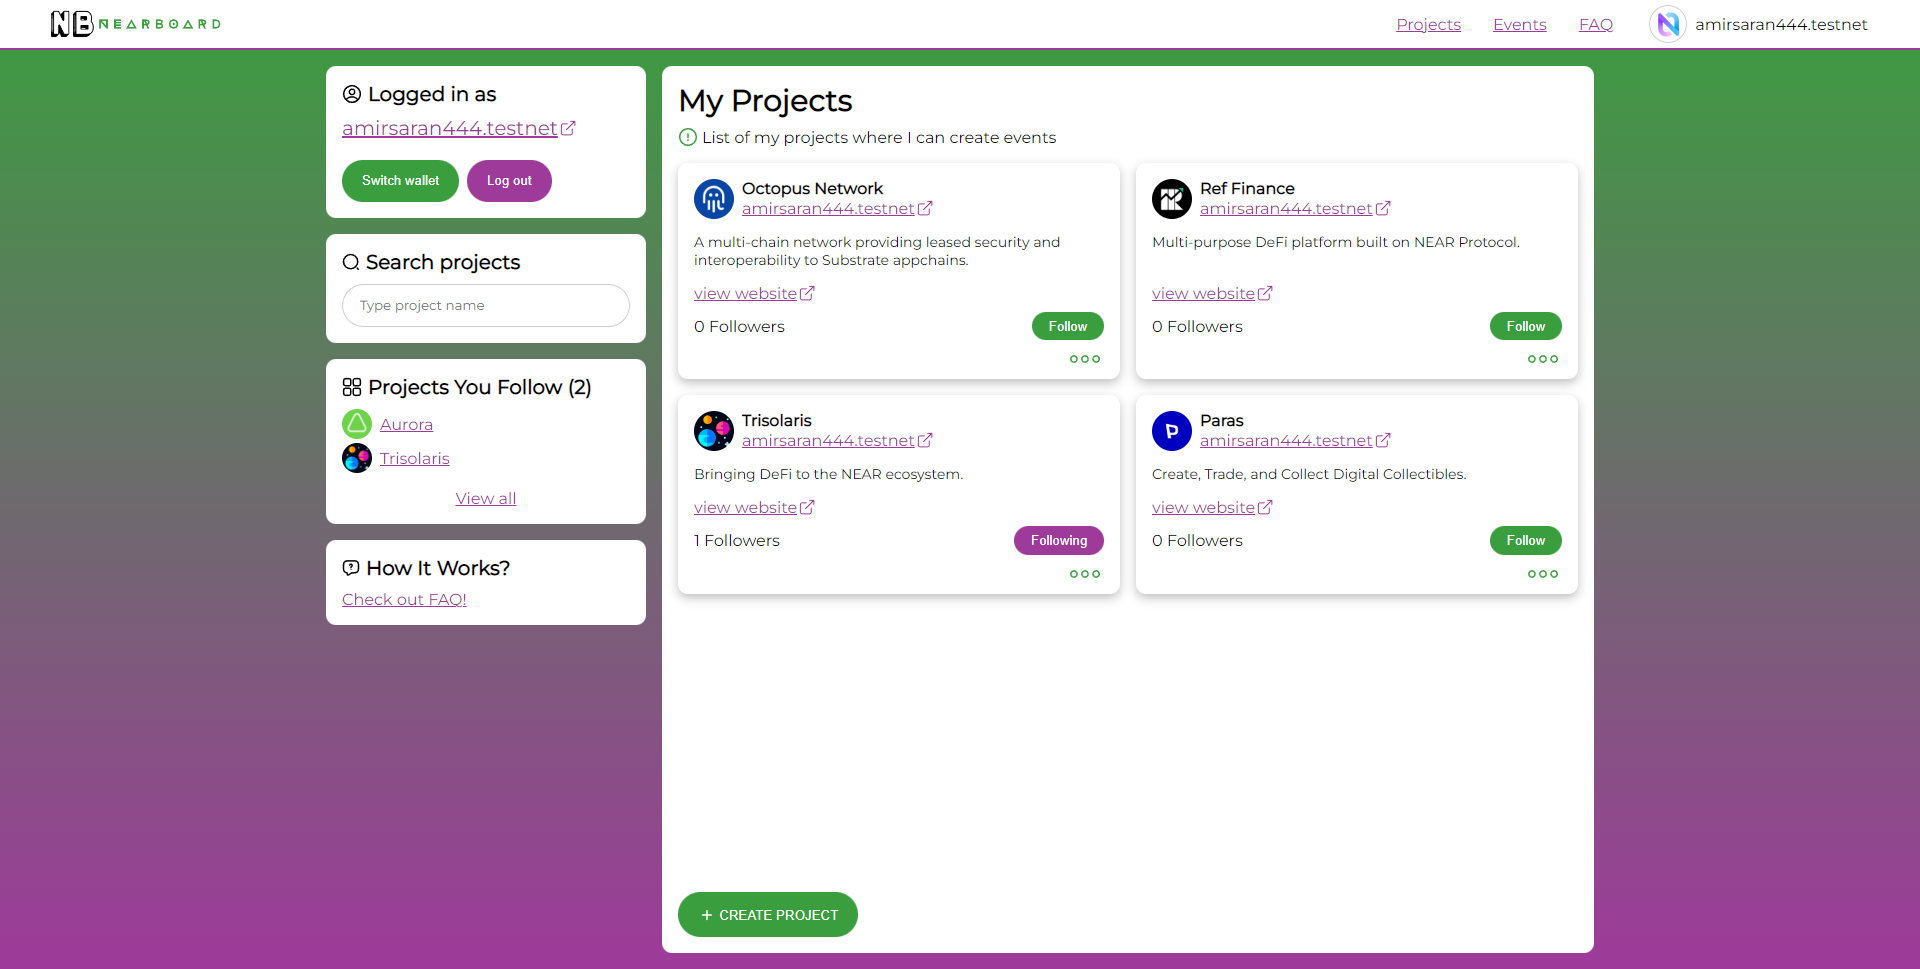Click the Create Project button
Viewport: 1920px width, 969px height.
point(768,915)
